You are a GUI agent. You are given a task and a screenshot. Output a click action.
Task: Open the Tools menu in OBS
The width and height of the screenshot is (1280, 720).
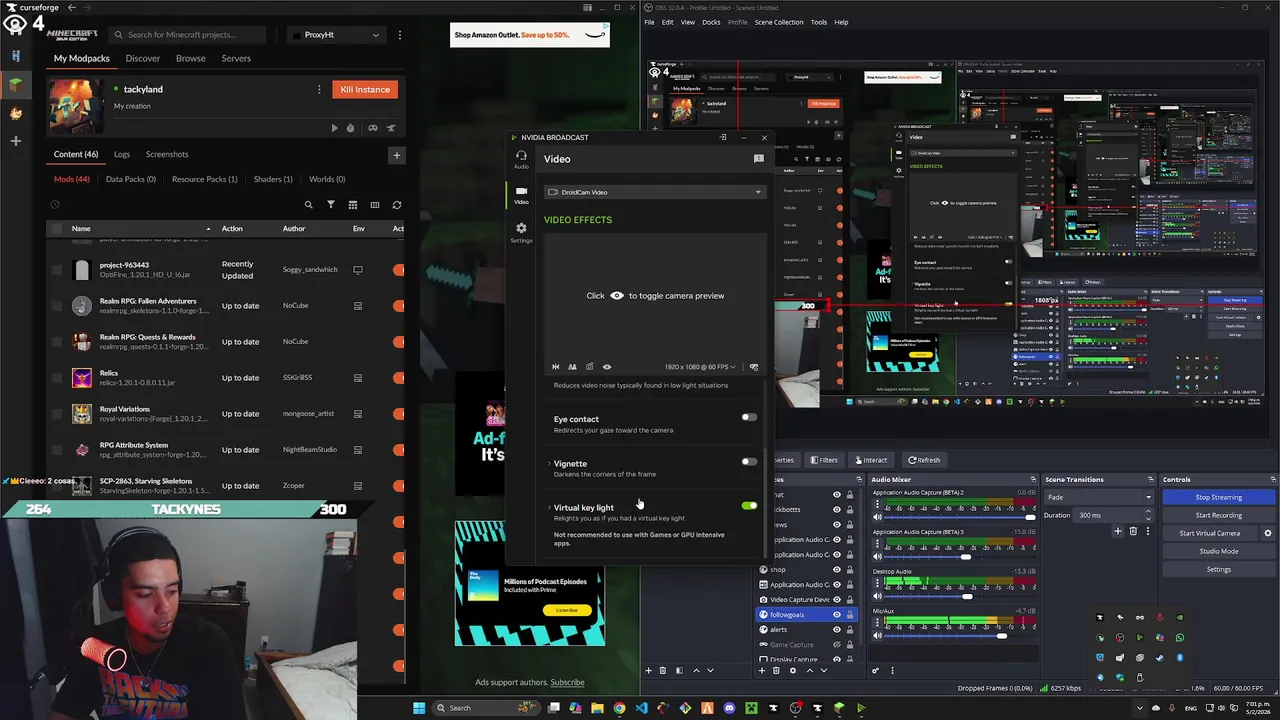(x=819, y=22)
